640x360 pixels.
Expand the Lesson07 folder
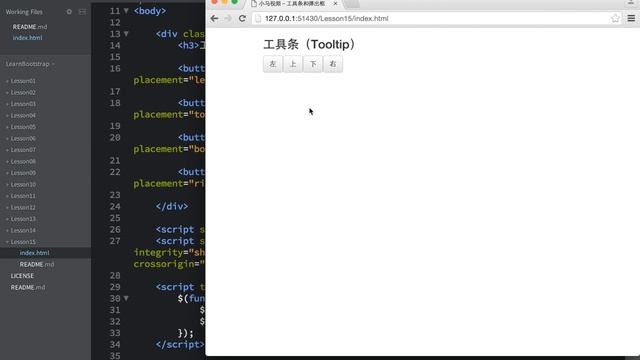click(21, 150)
